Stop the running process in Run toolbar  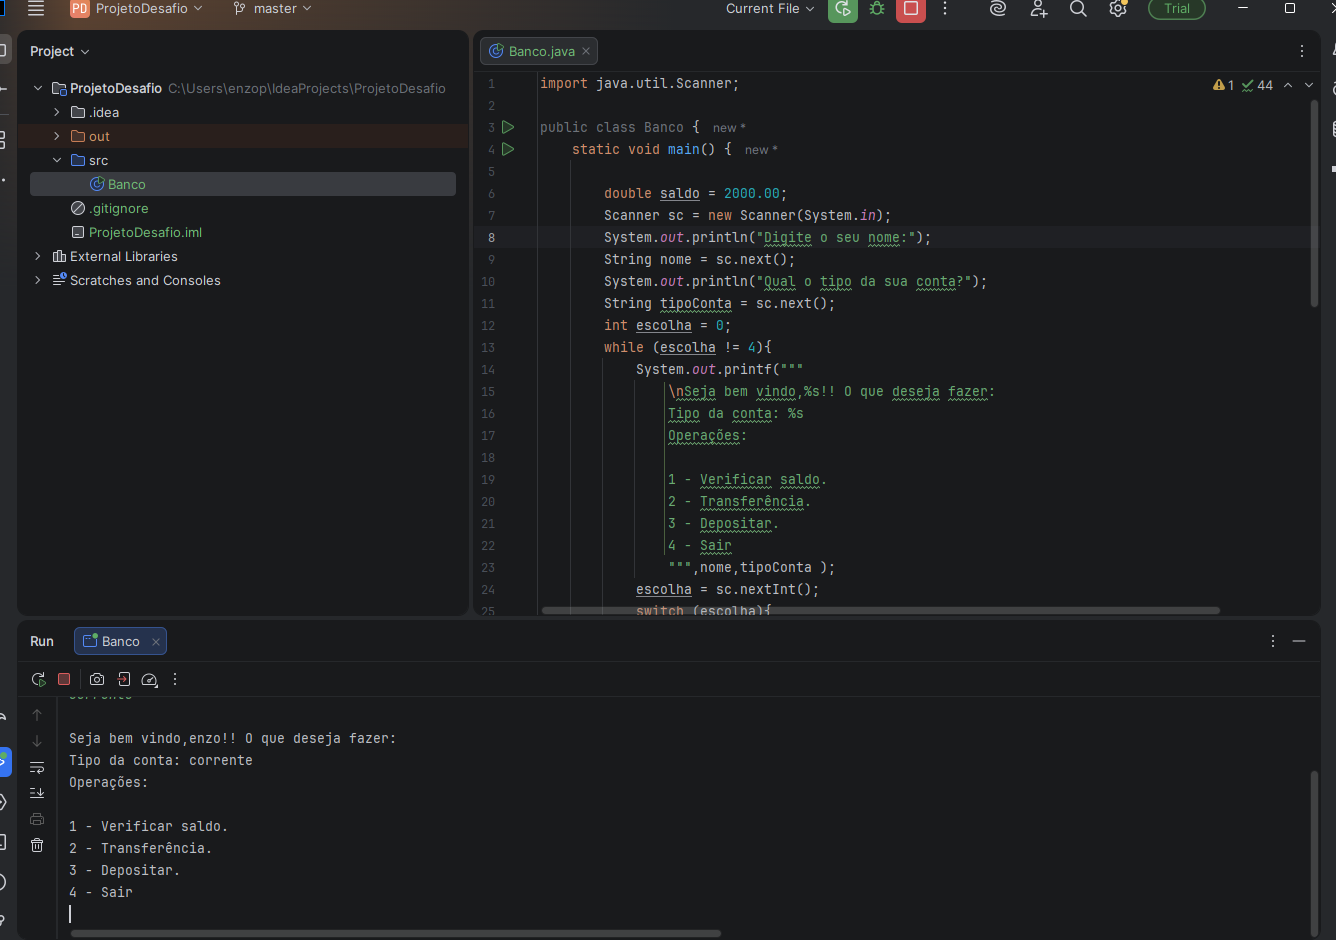64,679
